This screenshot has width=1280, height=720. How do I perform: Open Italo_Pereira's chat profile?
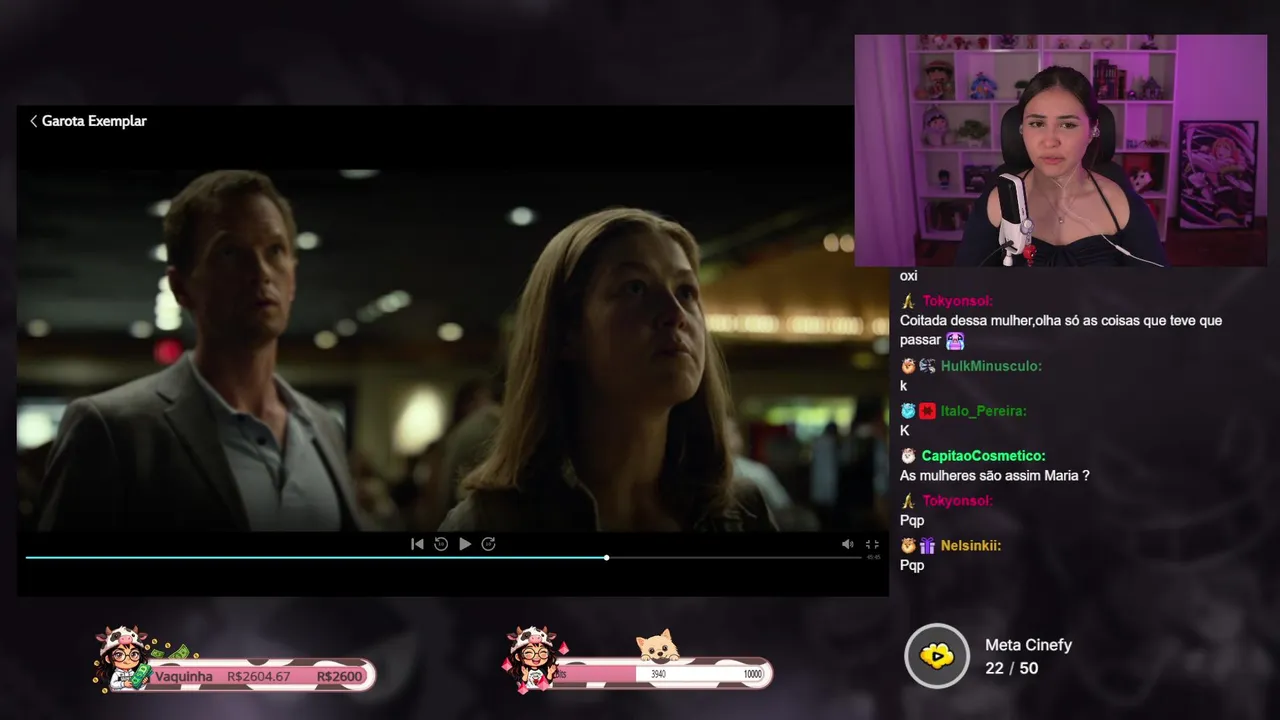(983, 411)
